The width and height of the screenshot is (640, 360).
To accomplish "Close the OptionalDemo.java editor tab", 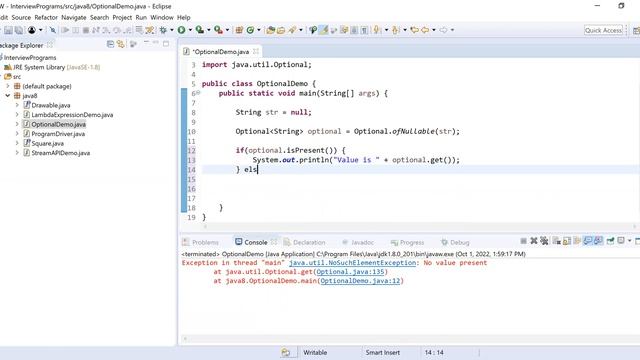I will point(256,51).
